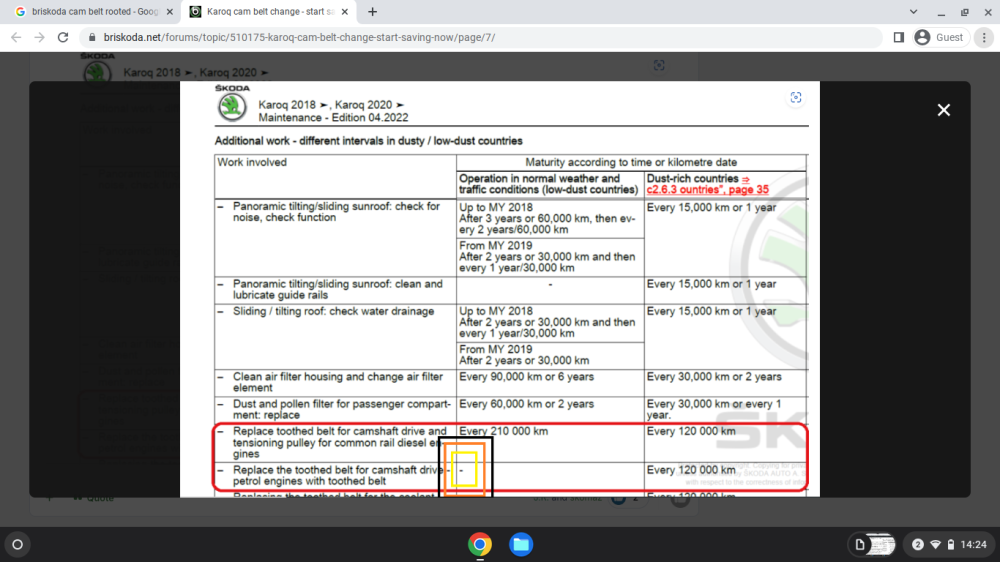Open a new browser tab
This screenshot has width=1000, height=562.
point(372,11)
